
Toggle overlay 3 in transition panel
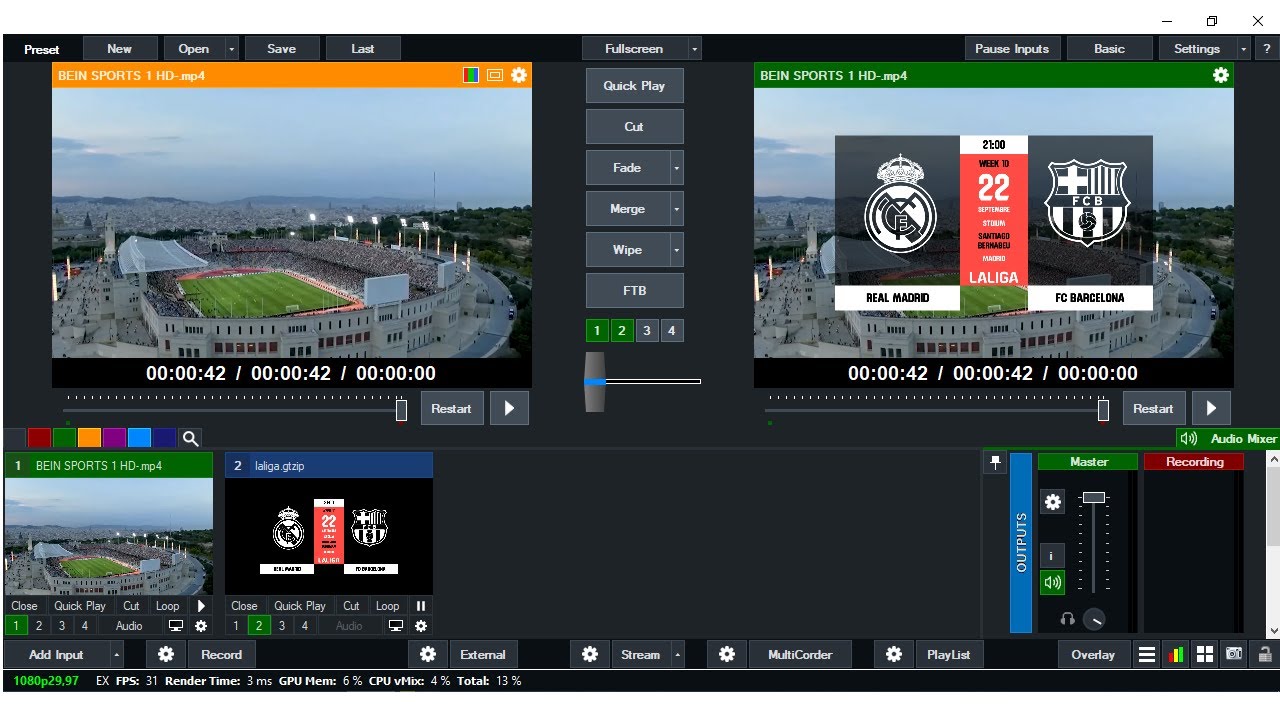point(647,331)
